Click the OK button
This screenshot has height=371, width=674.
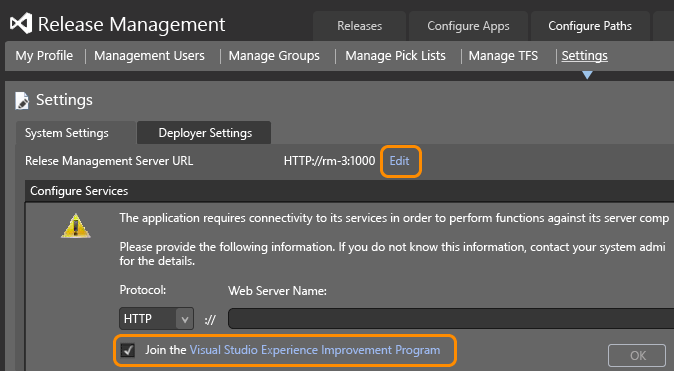point(637,356)
